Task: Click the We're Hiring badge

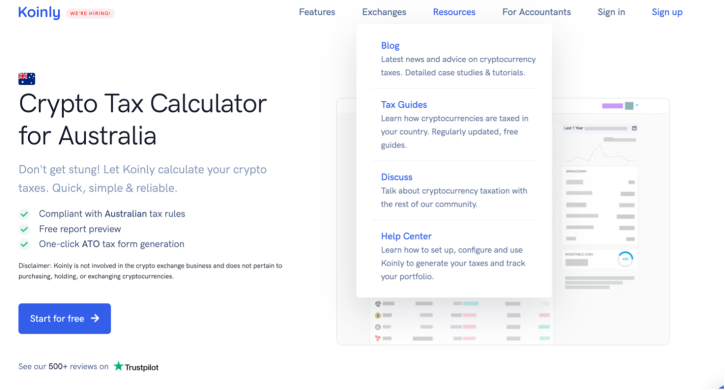Action: (90, 13)
